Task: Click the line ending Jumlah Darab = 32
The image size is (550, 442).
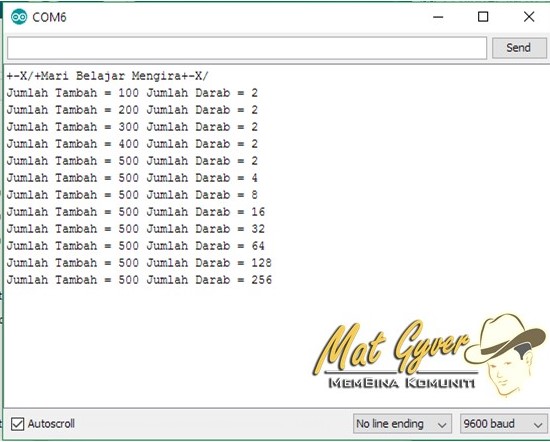Action: tap(136, 229)
